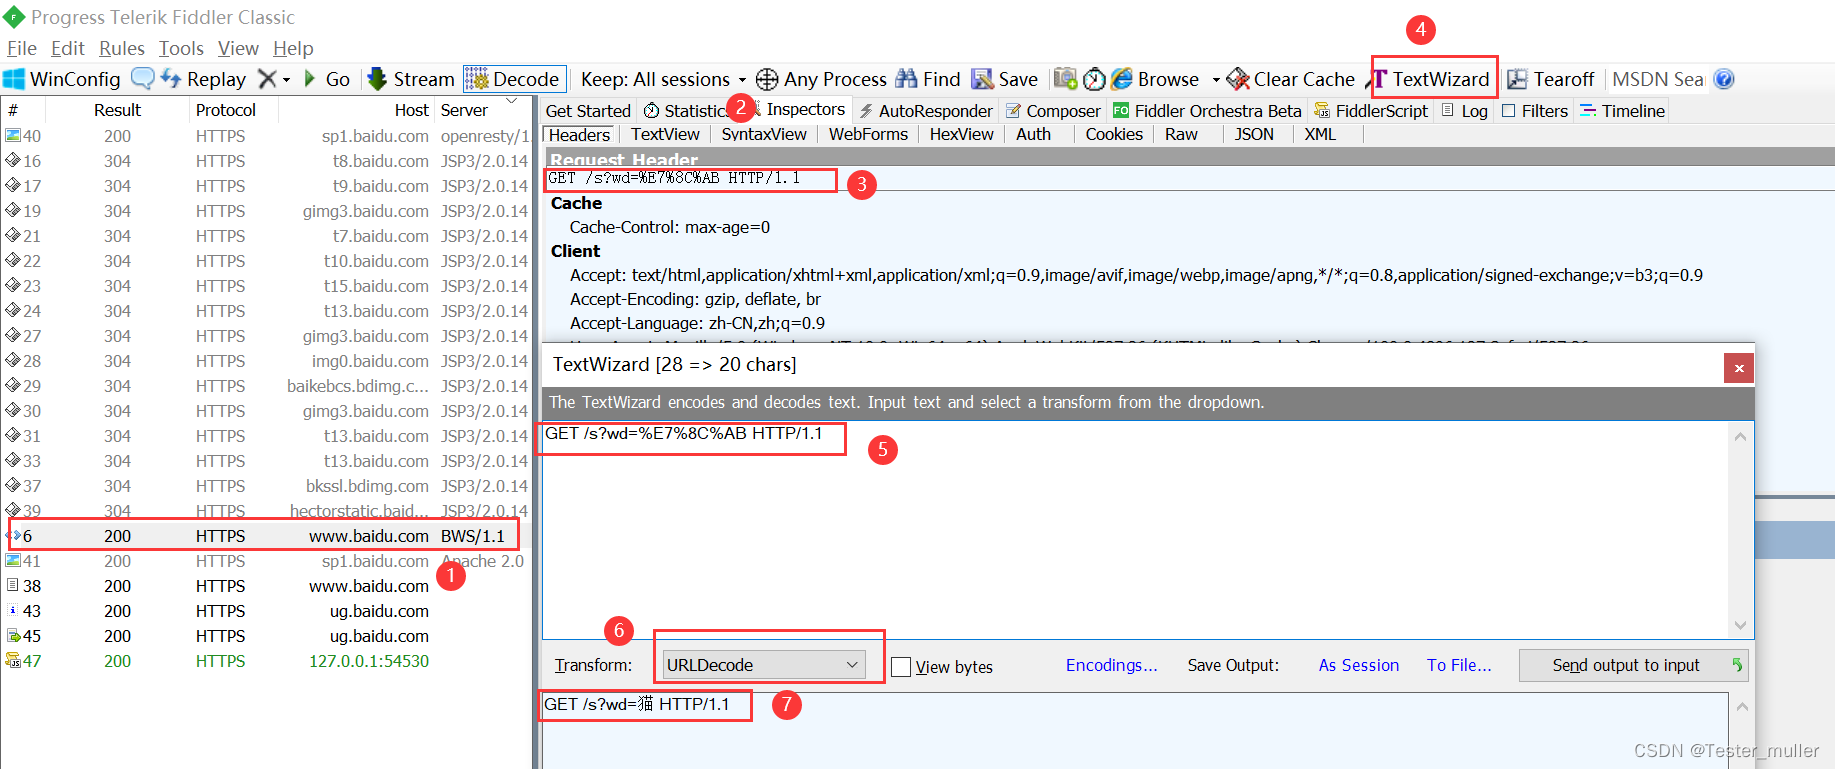Open the View menu
Screen dimensions: 1835x769
[x=238, y=48]
